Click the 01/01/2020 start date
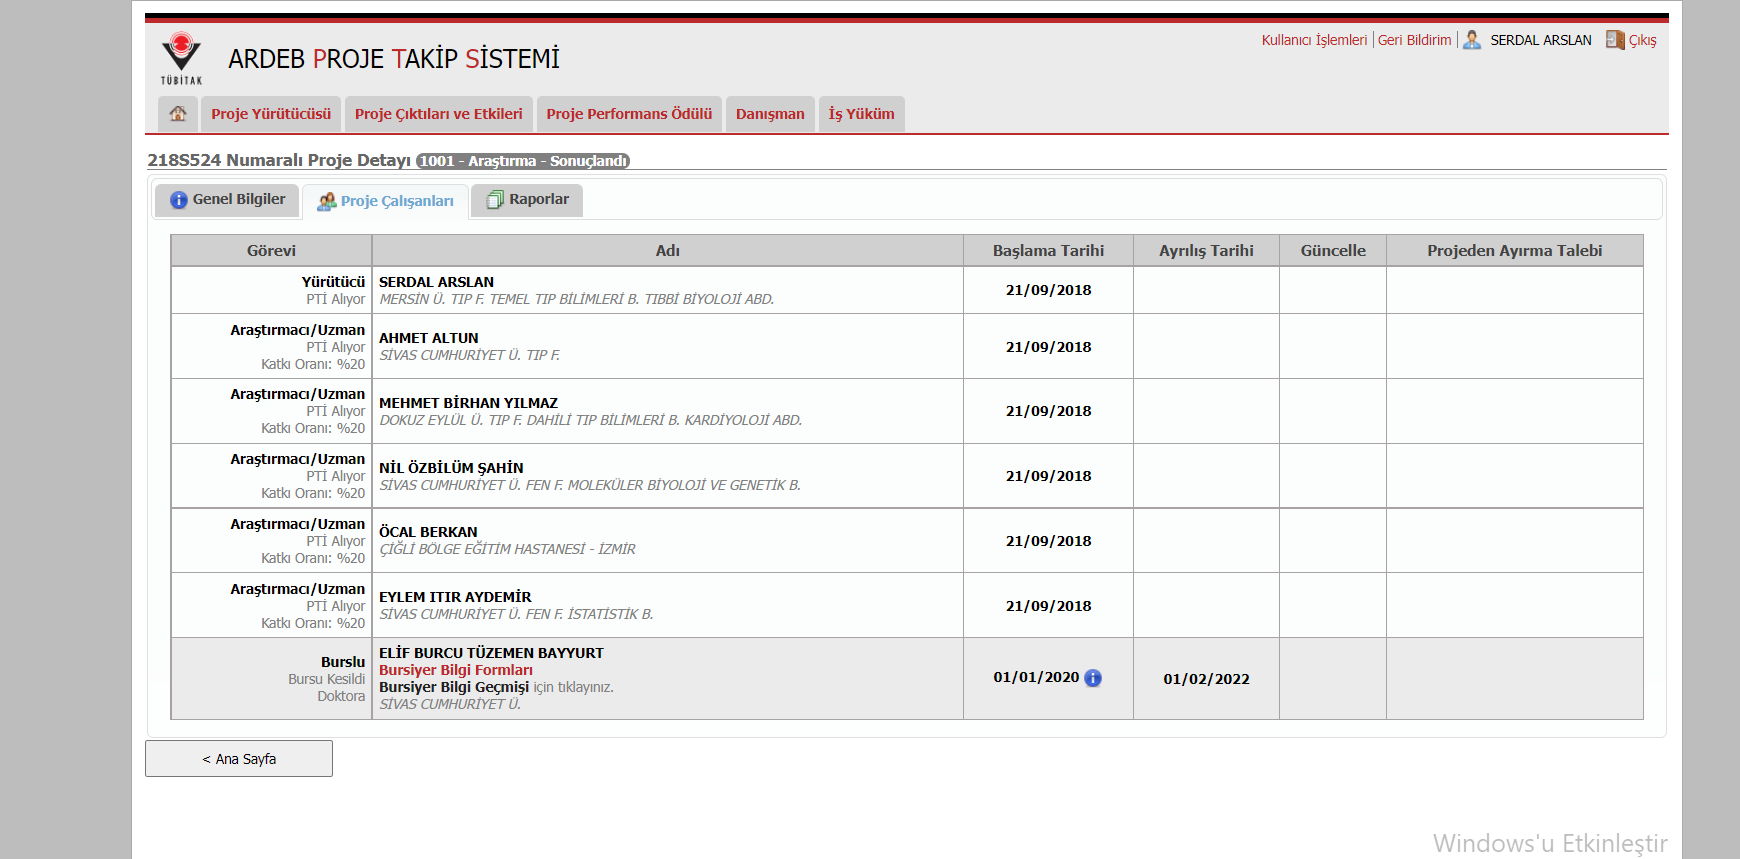 tap(1036, 677)
